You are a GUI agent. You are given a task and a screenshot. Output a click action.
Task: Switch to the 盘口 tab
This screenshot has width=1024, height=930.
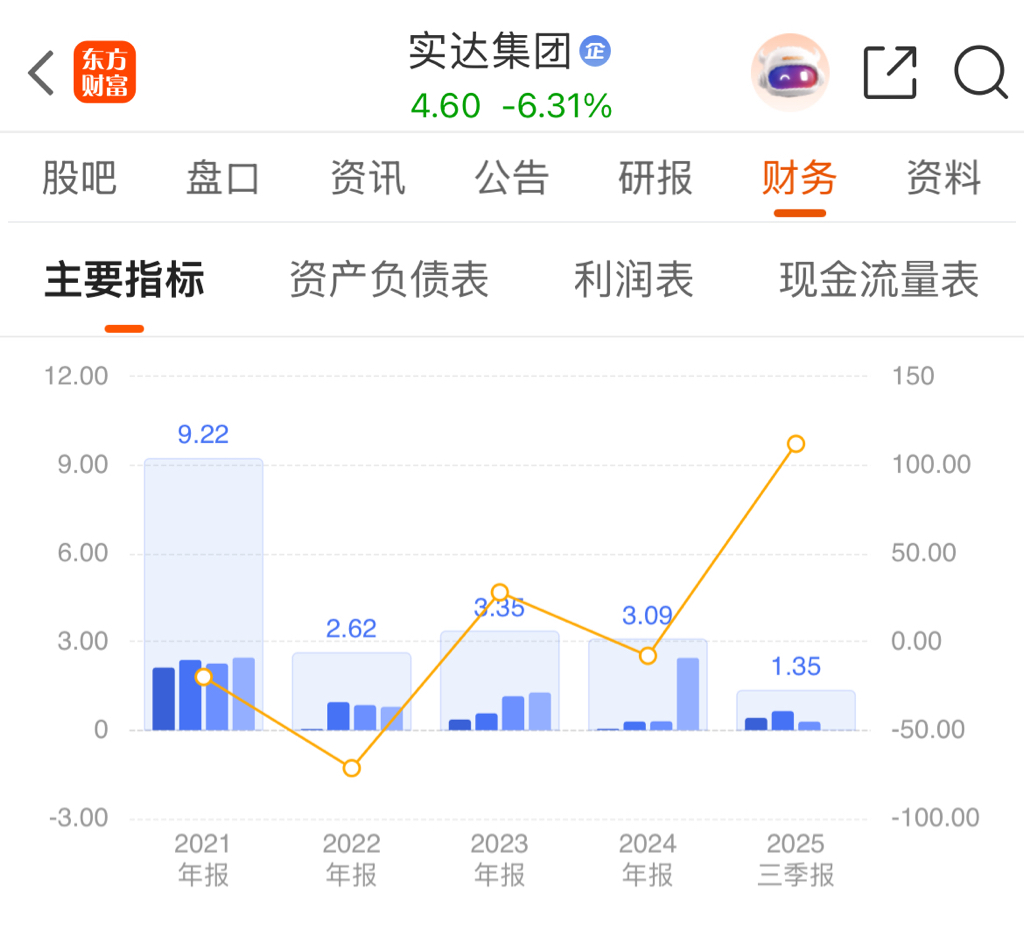tap(223, 178)
